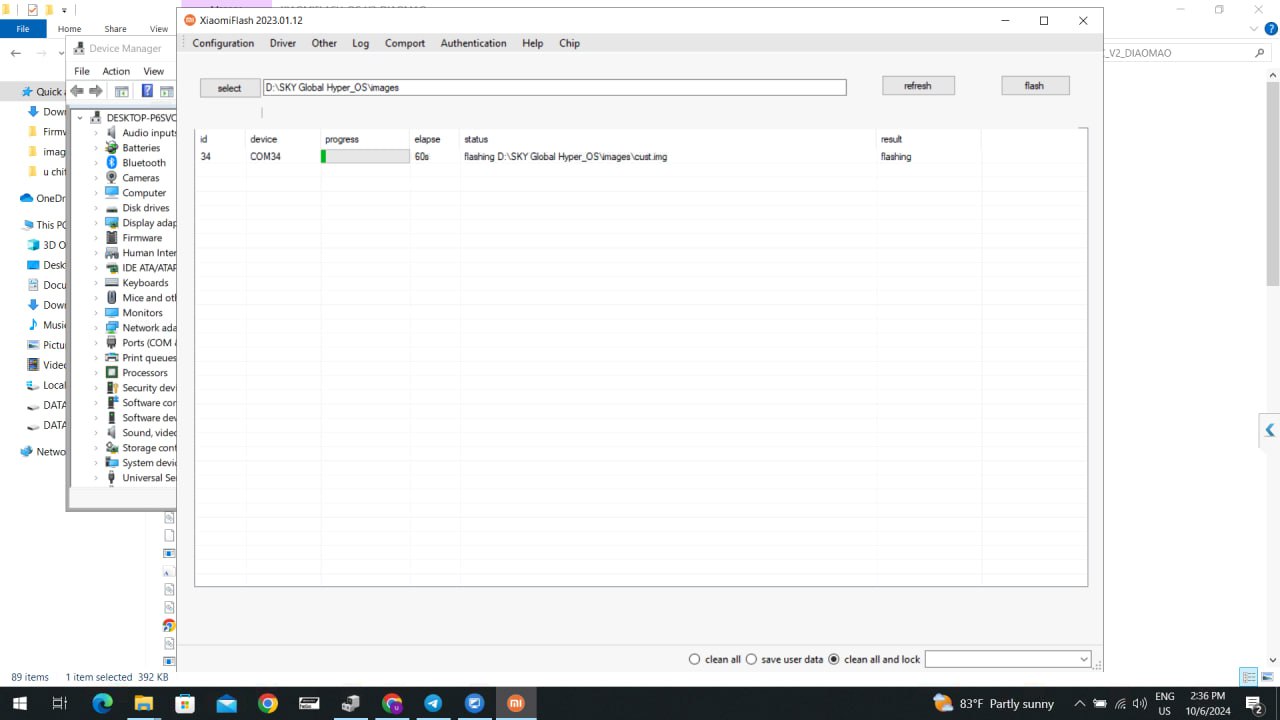Image resolution: width=1280 pixels, height=720 pixels.
Task: Expand the Batteries node in Device Manager
Action: pyautogui.click(x=97, y=148)
